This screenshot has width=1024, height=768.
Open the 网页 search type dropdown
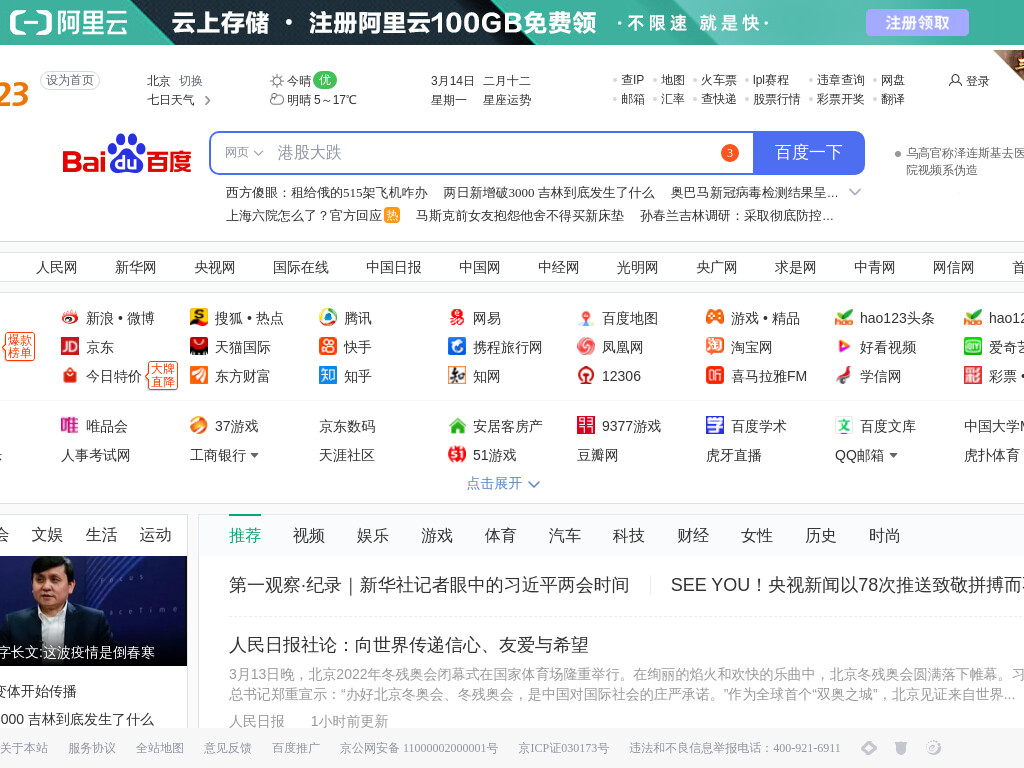tap(244, 153)
